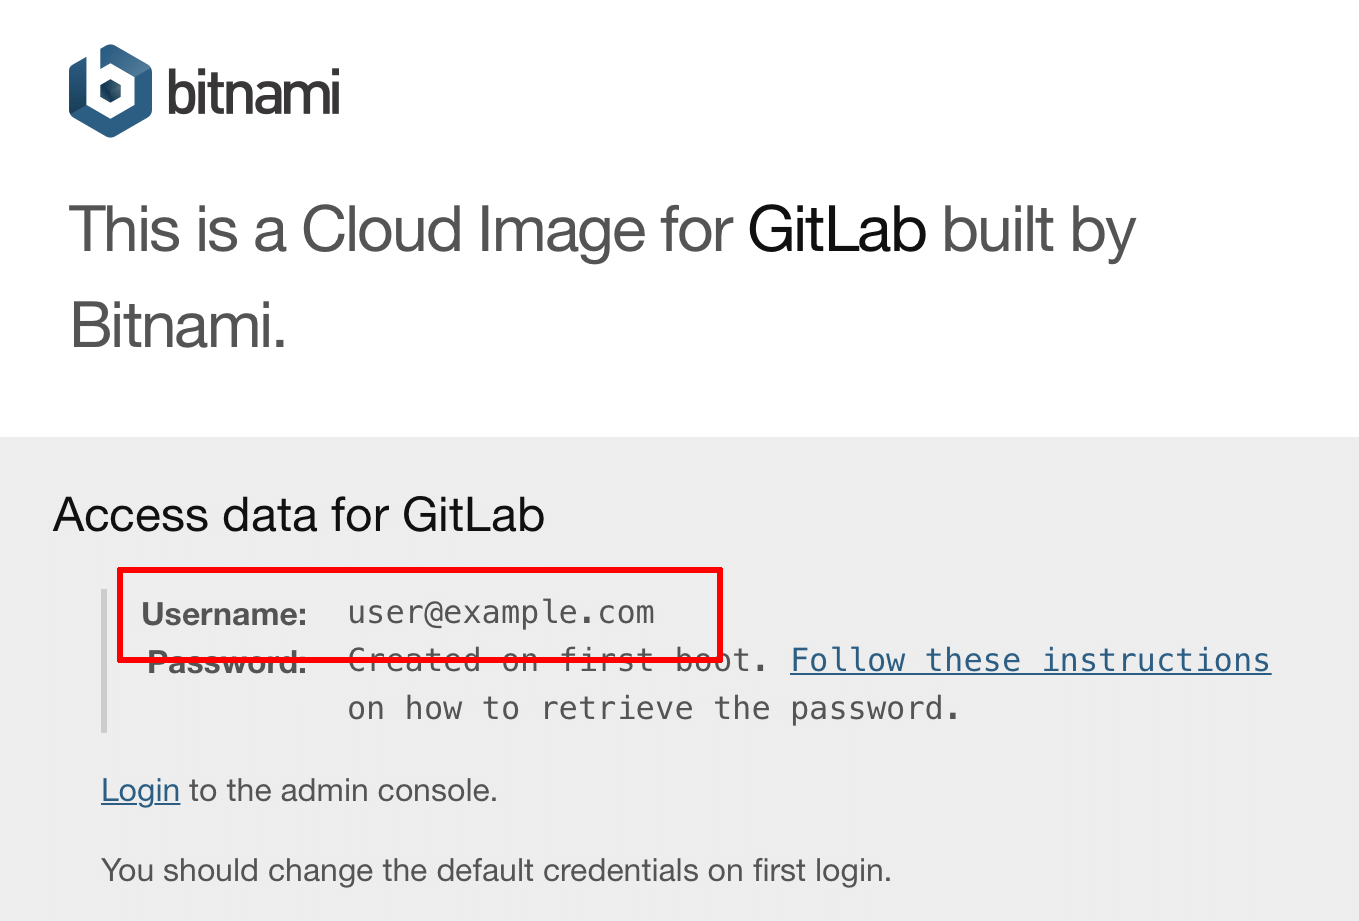Click the red highlight box top border
1359x921 pixels.
[420, 571]
